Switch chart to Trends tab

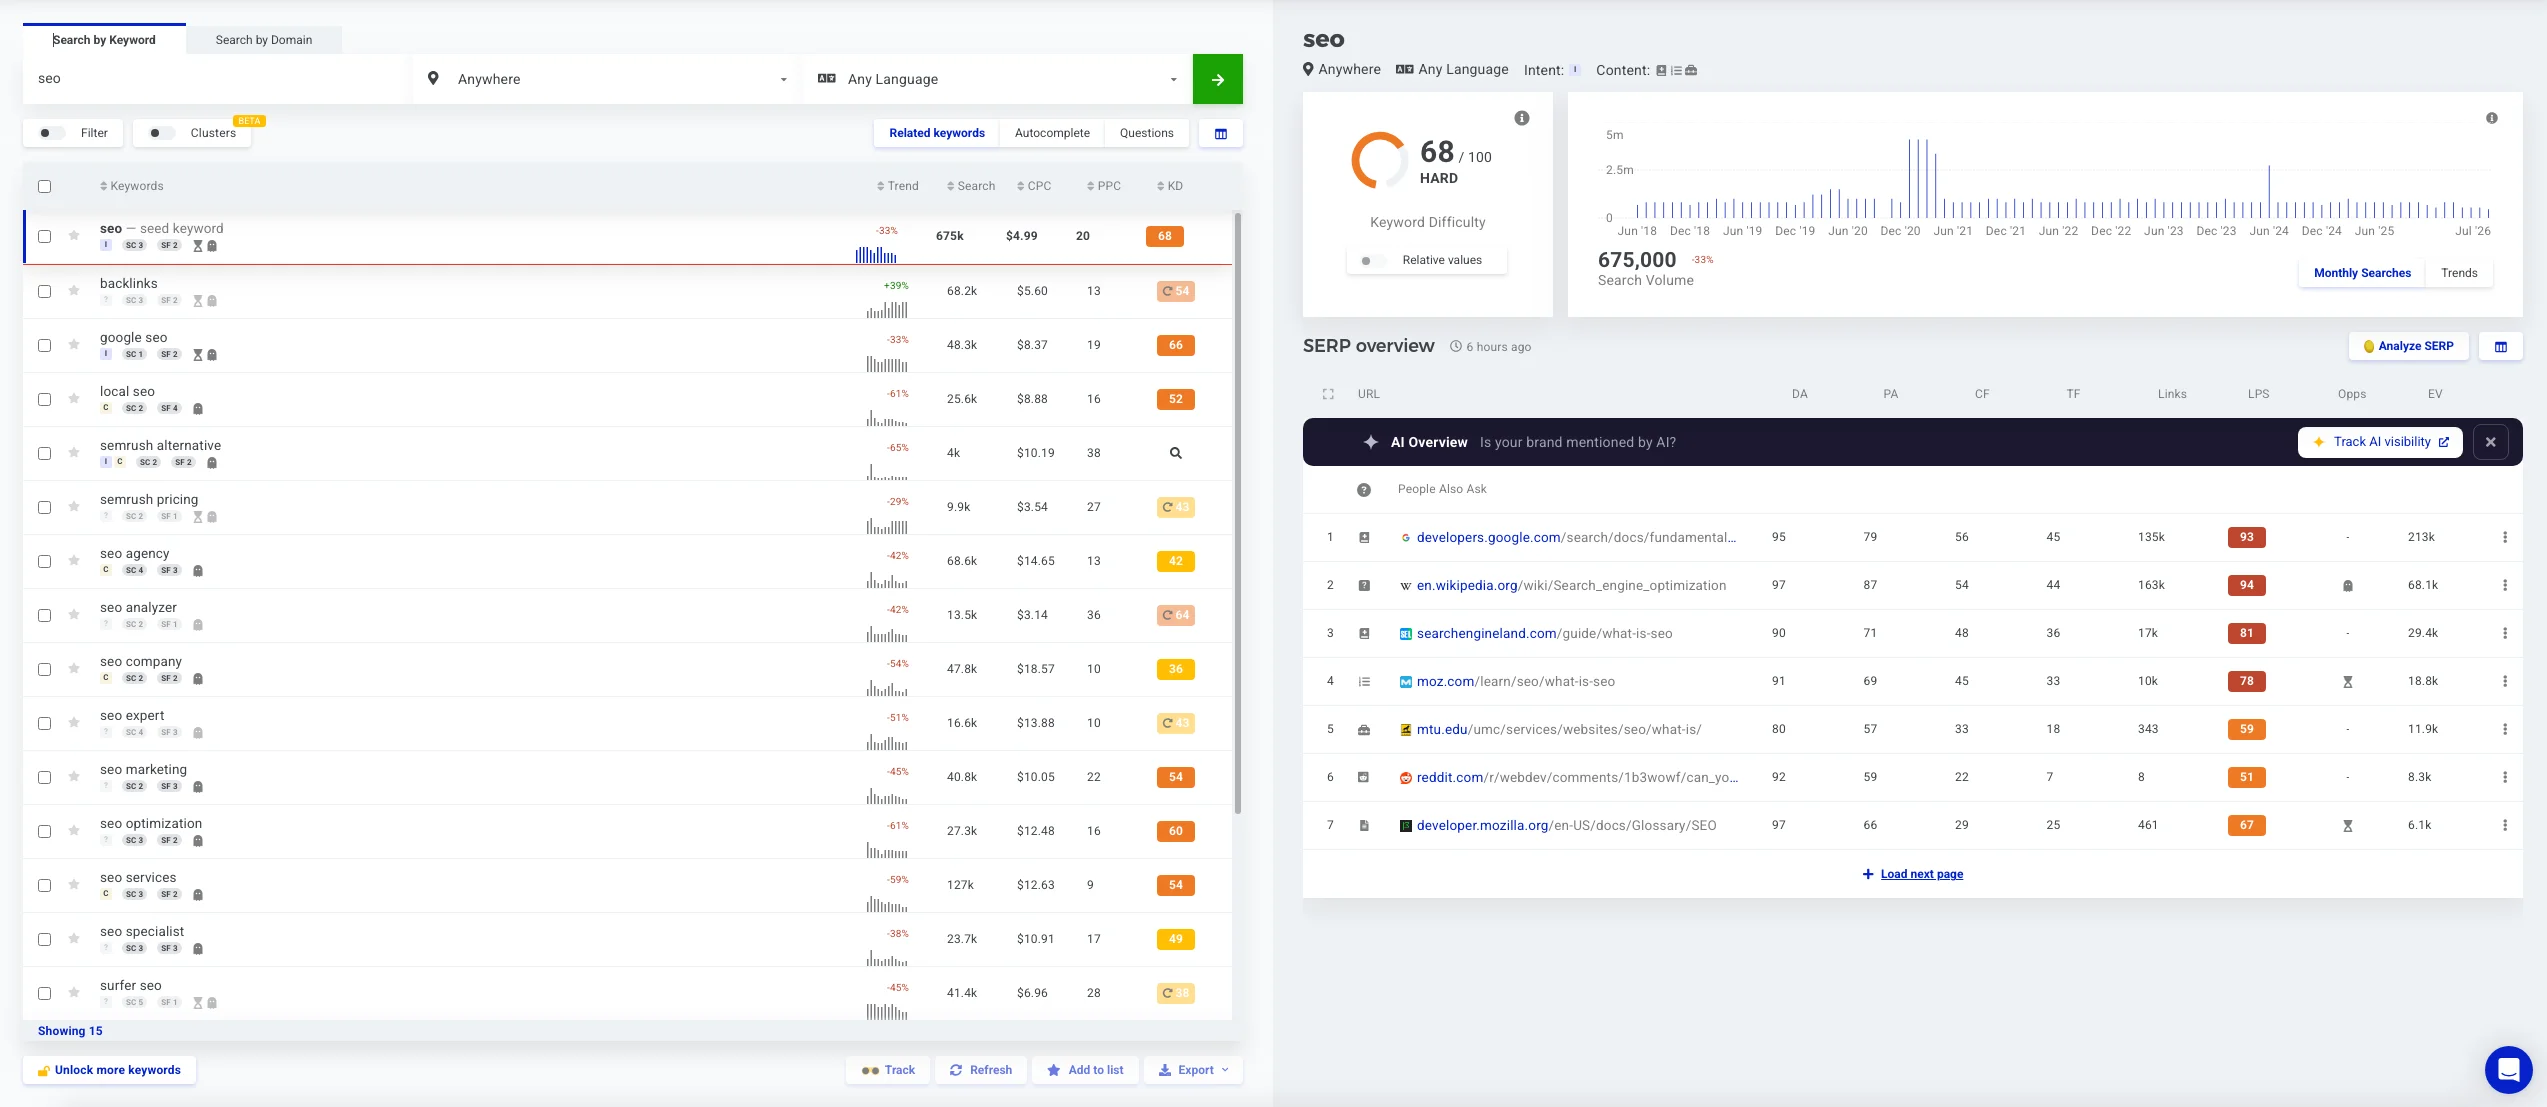(2459, 273)
